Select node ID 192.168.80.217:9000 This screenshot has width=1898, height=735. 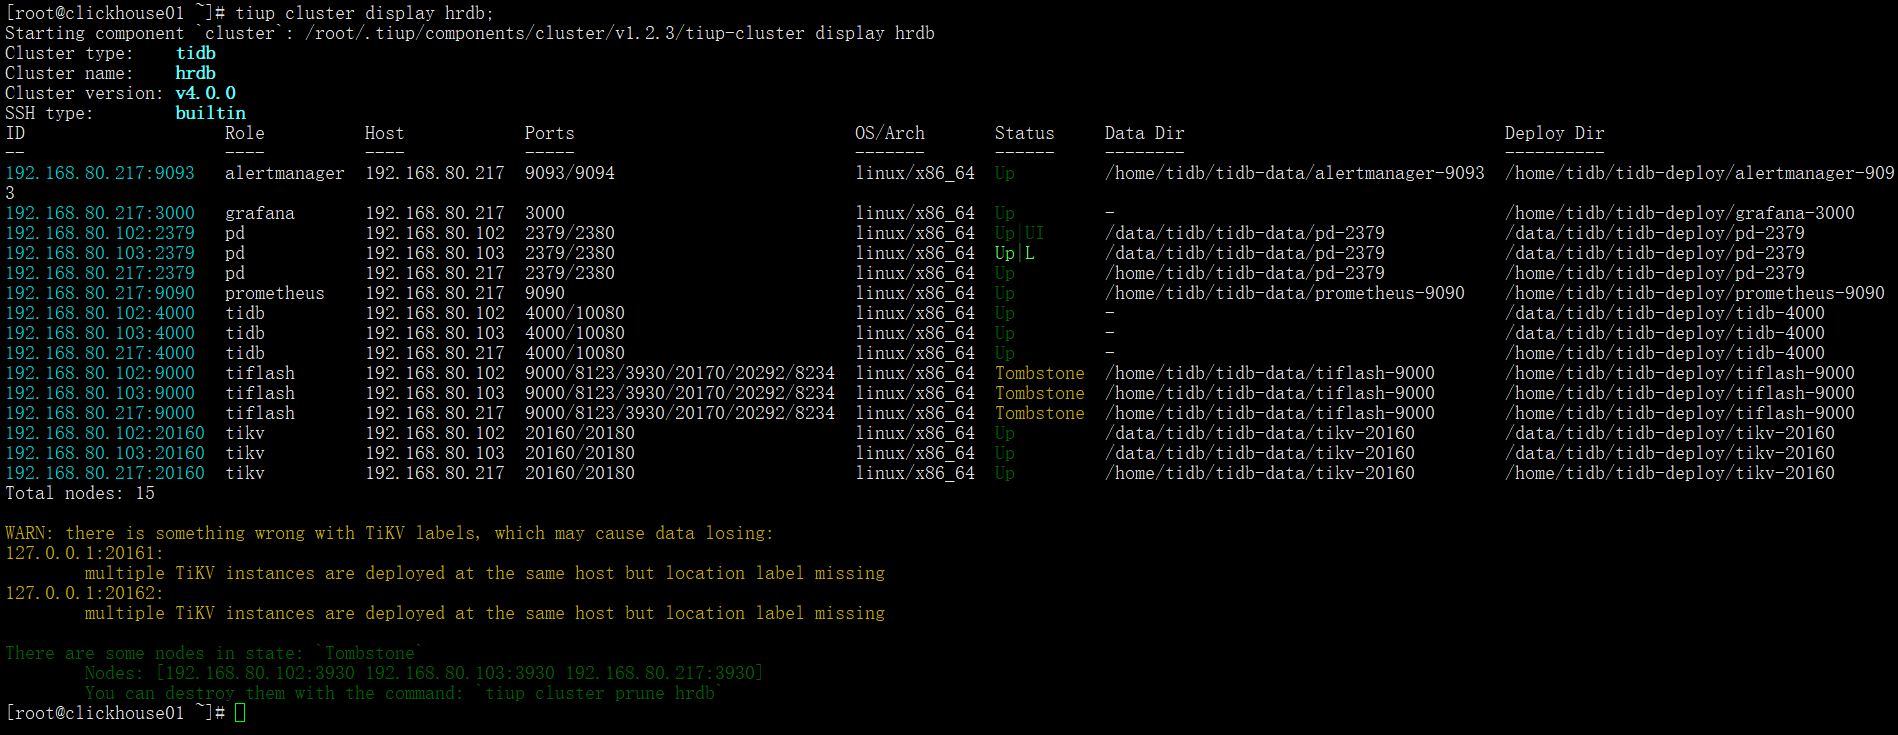(100, 413)
